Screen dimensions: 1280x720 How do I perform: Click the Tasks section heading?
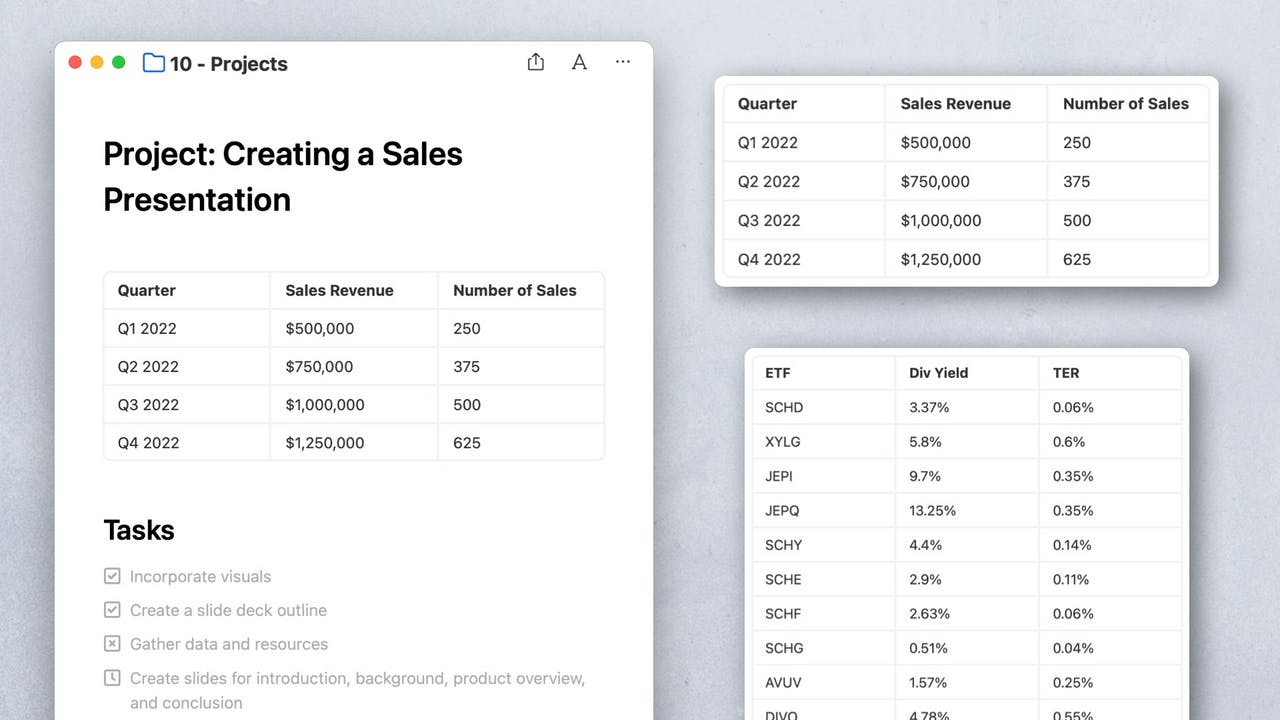tap(139, 530)
